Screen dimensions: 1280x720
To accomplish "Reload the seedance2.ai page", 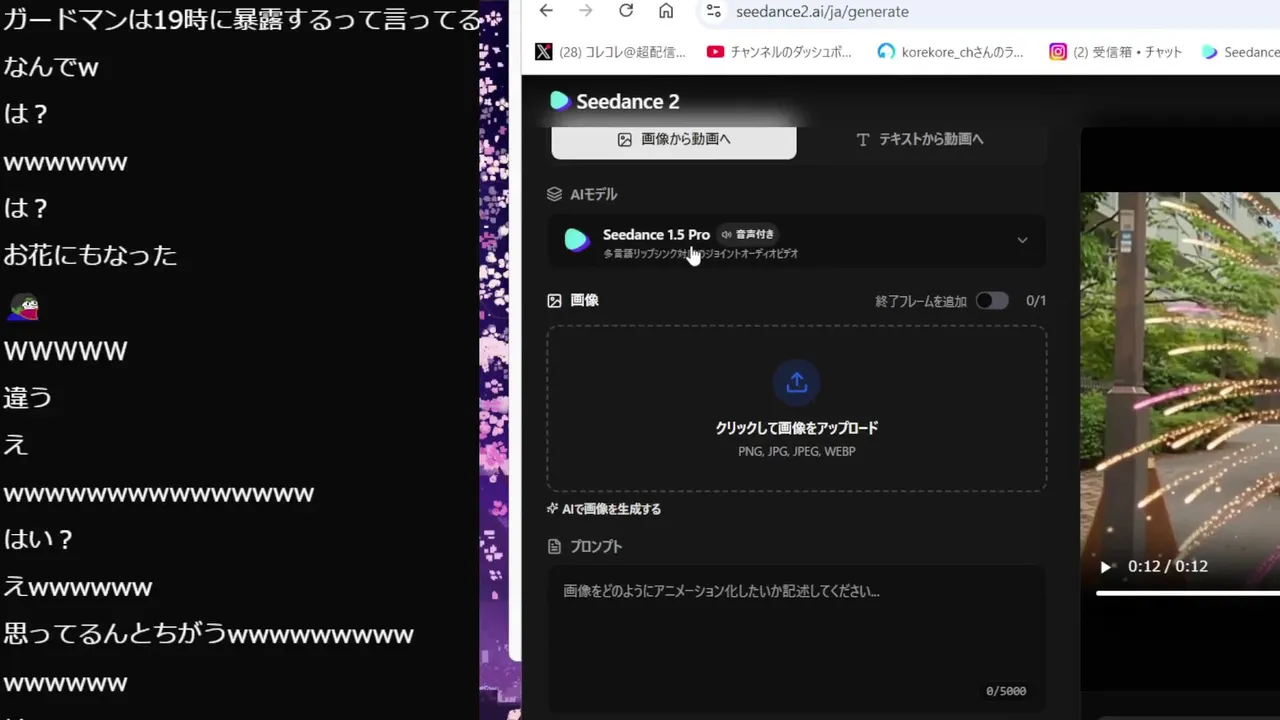I will tap(626, 11).
